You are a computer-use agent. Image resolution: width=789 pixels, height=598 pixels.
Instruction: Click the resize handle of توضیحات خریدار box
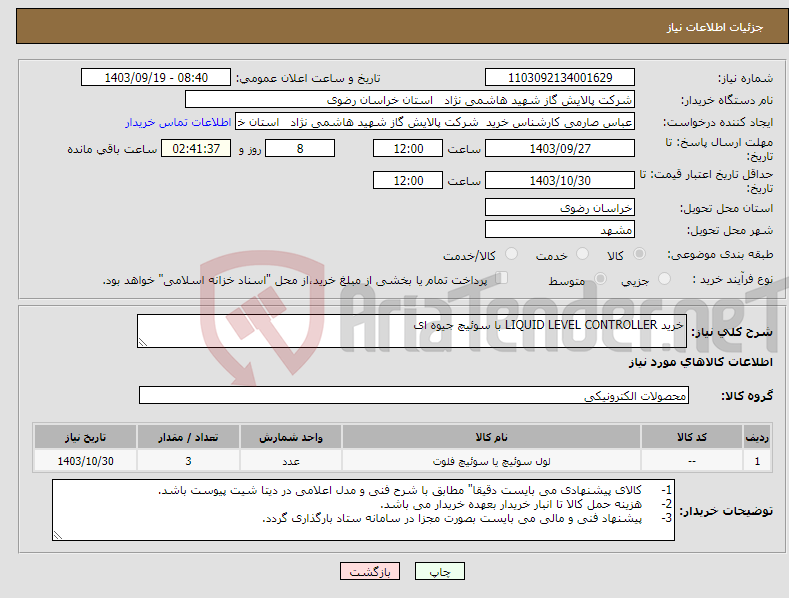(x=58, y=535)
